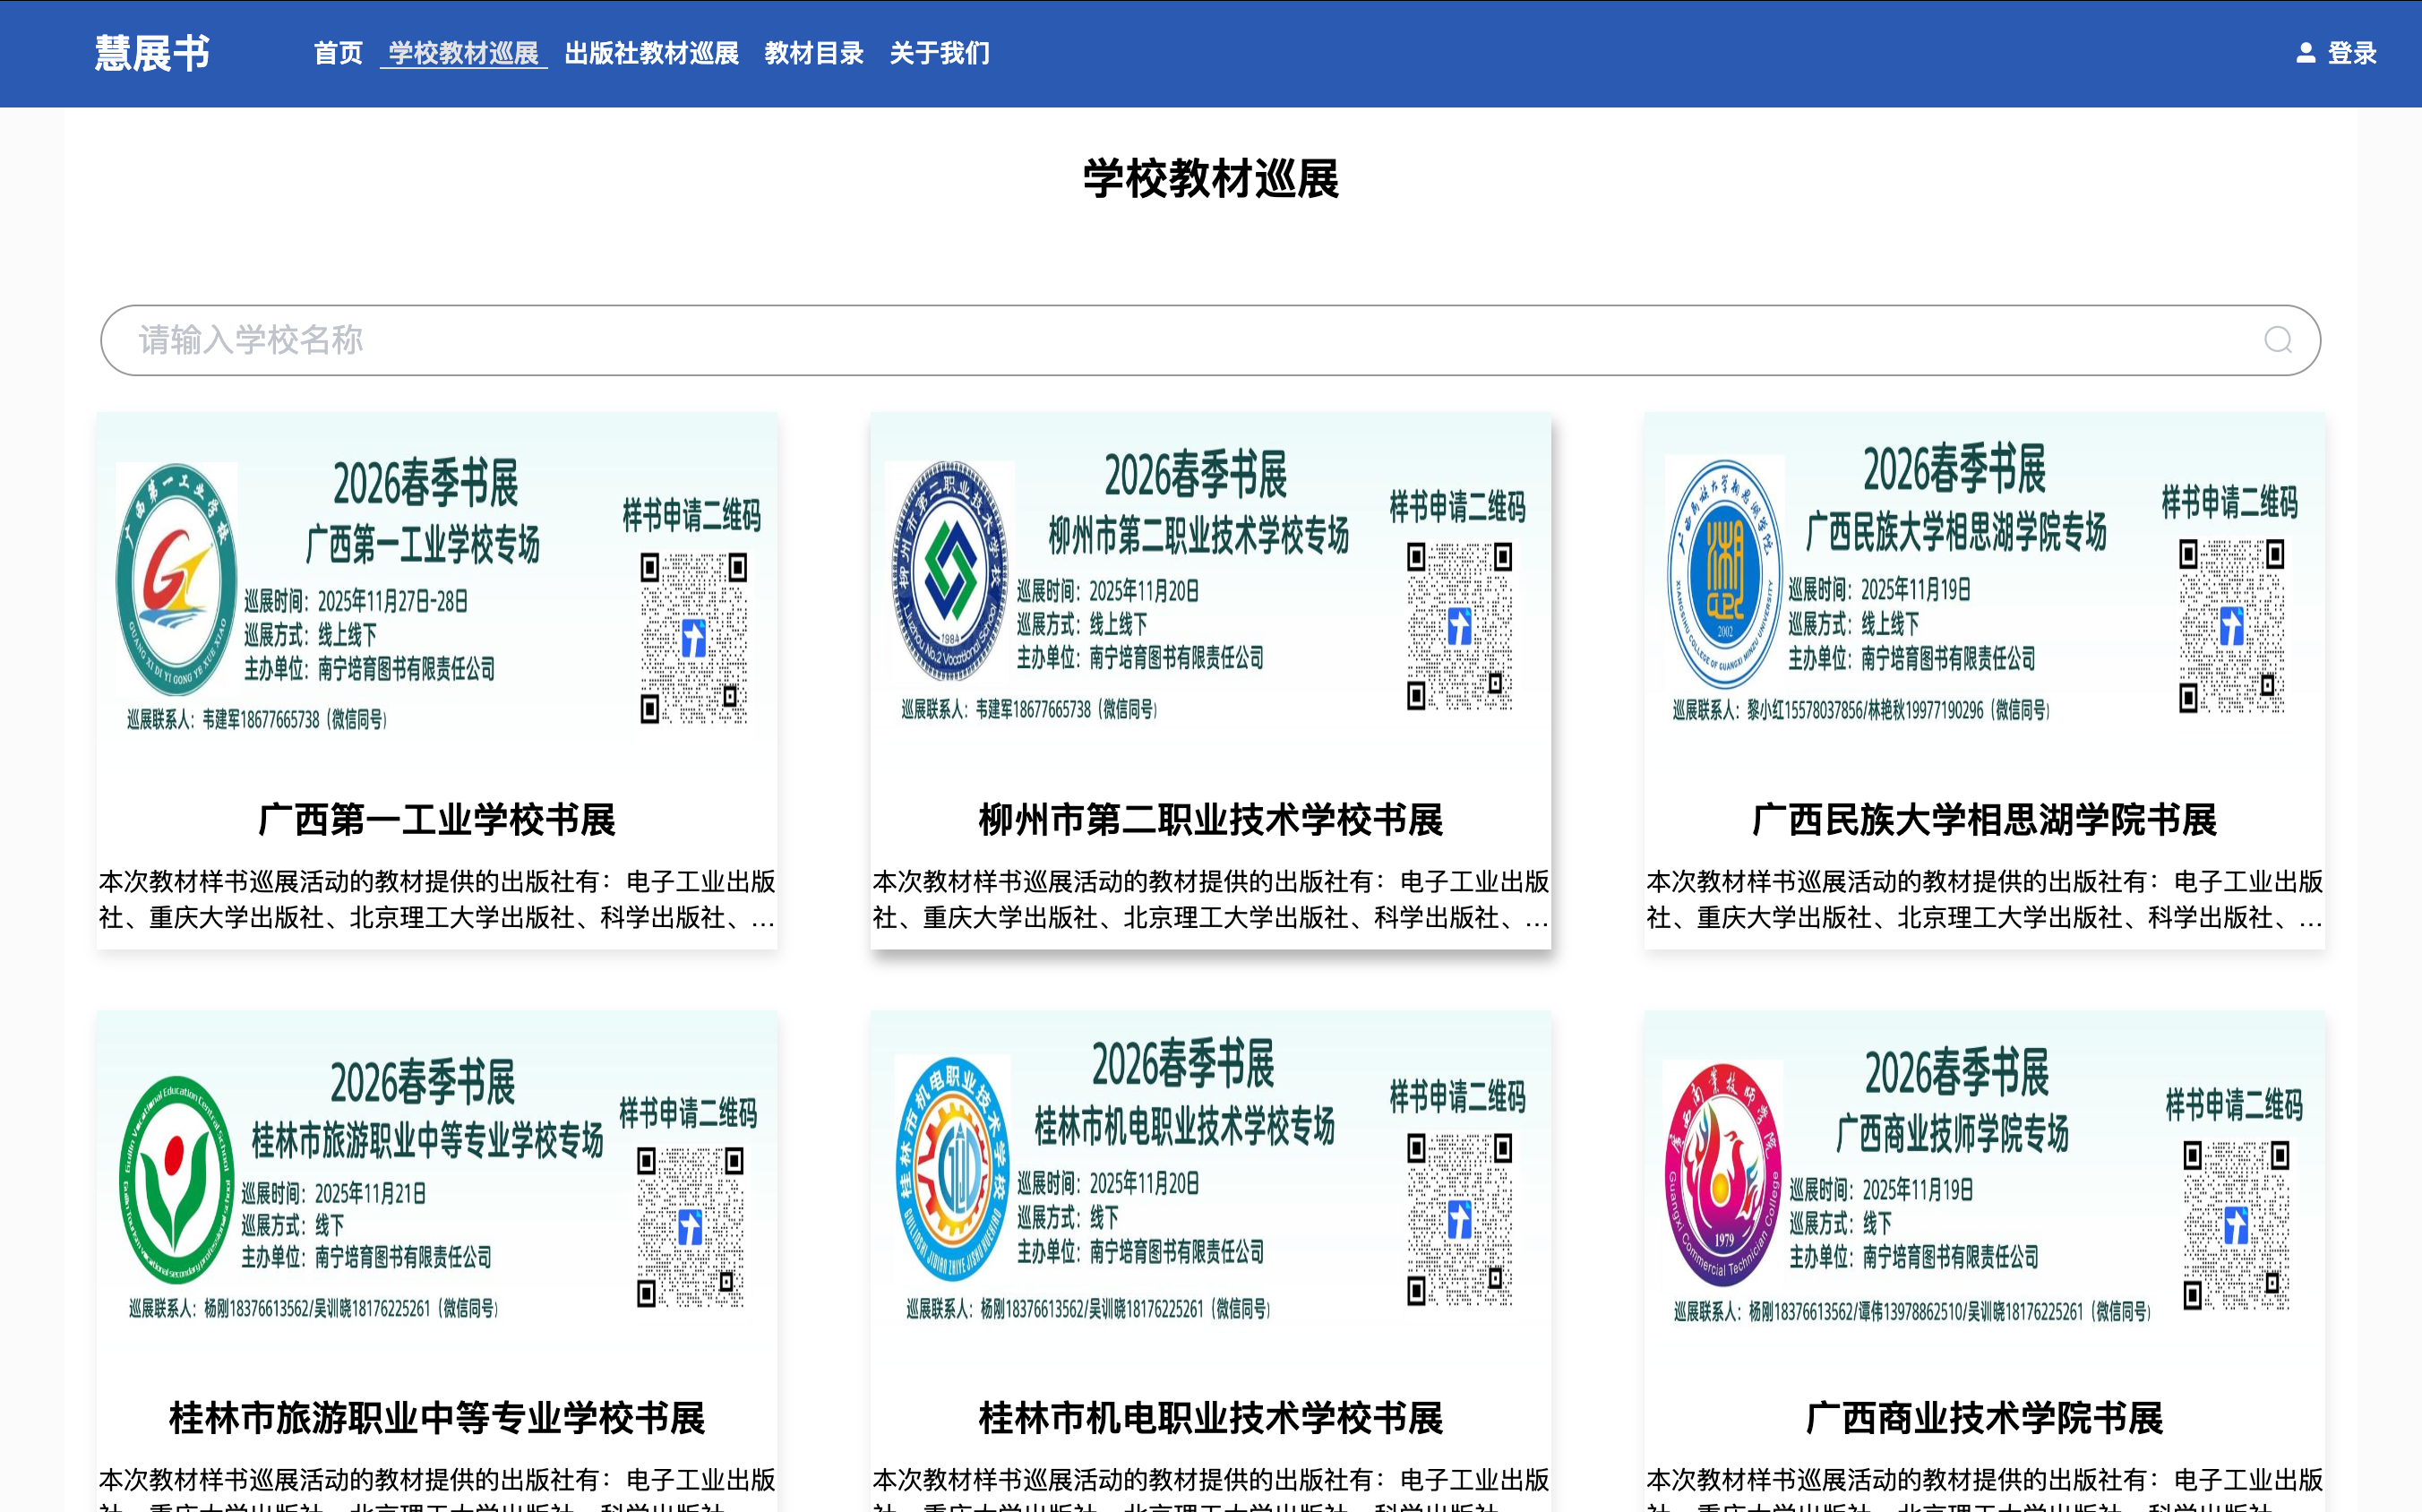Image resolution: width=2422 pixels, height=1512 pixels.
Task: Click the title 桂林市机电职业技术学校书展
Action: pos(1210,1418)
